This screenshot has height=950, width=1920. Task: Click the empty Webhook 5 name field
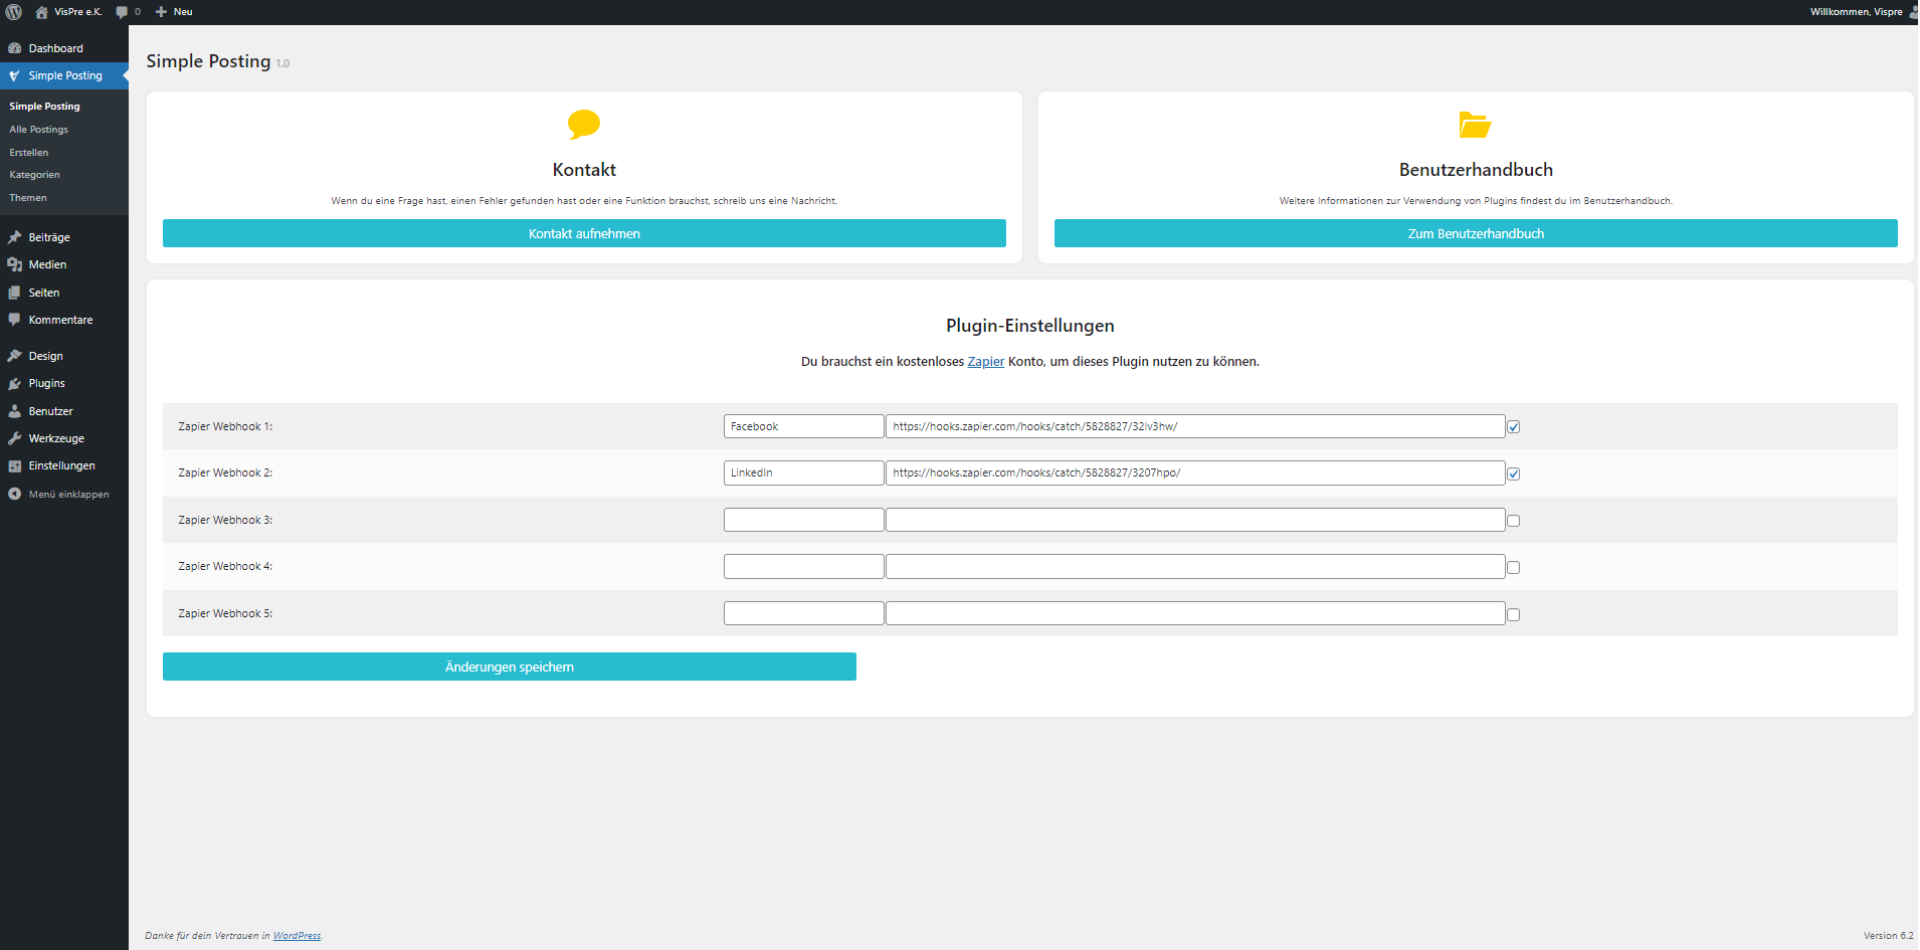(x=804, y=613)
